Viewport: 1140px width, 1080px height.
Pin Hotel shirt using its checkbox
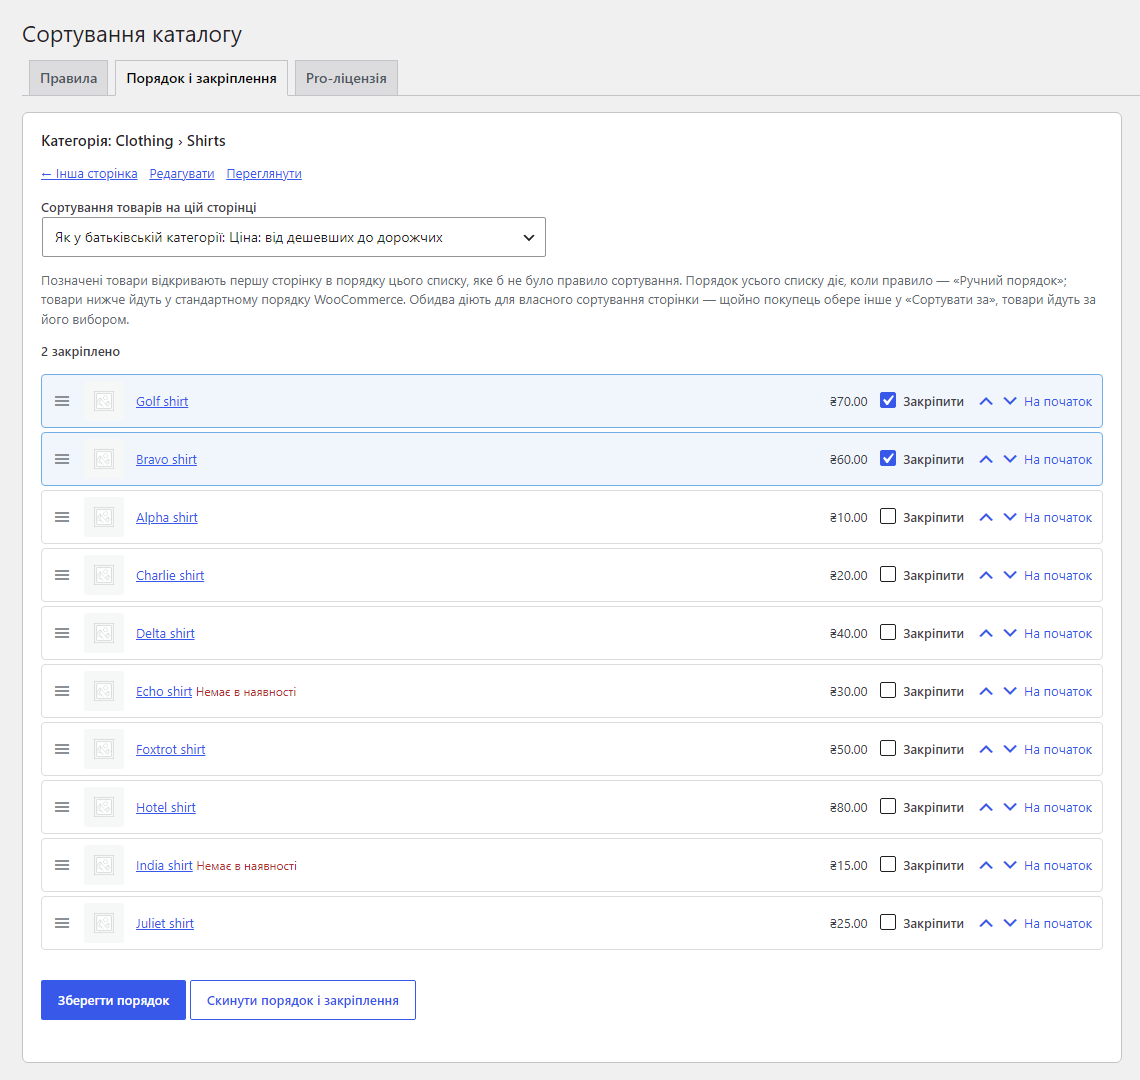tap(888, 807)
